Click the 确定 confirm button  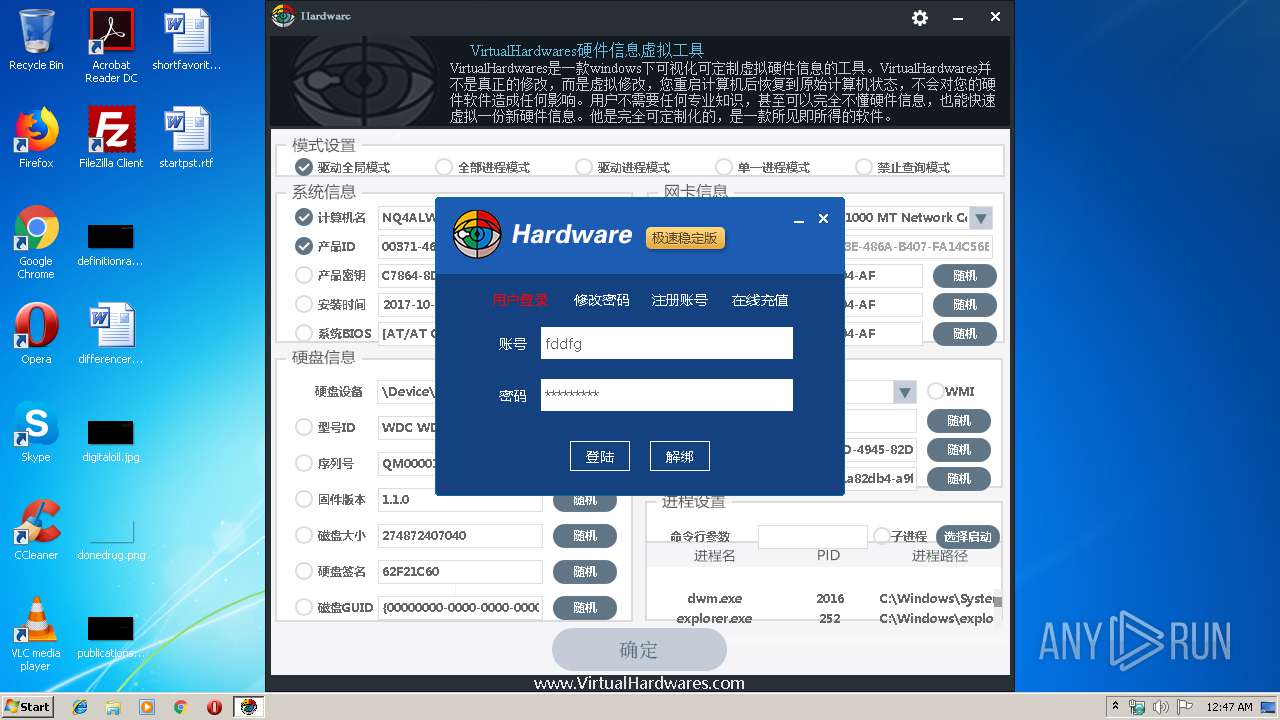pyautogui.click(x=639, y=650)
